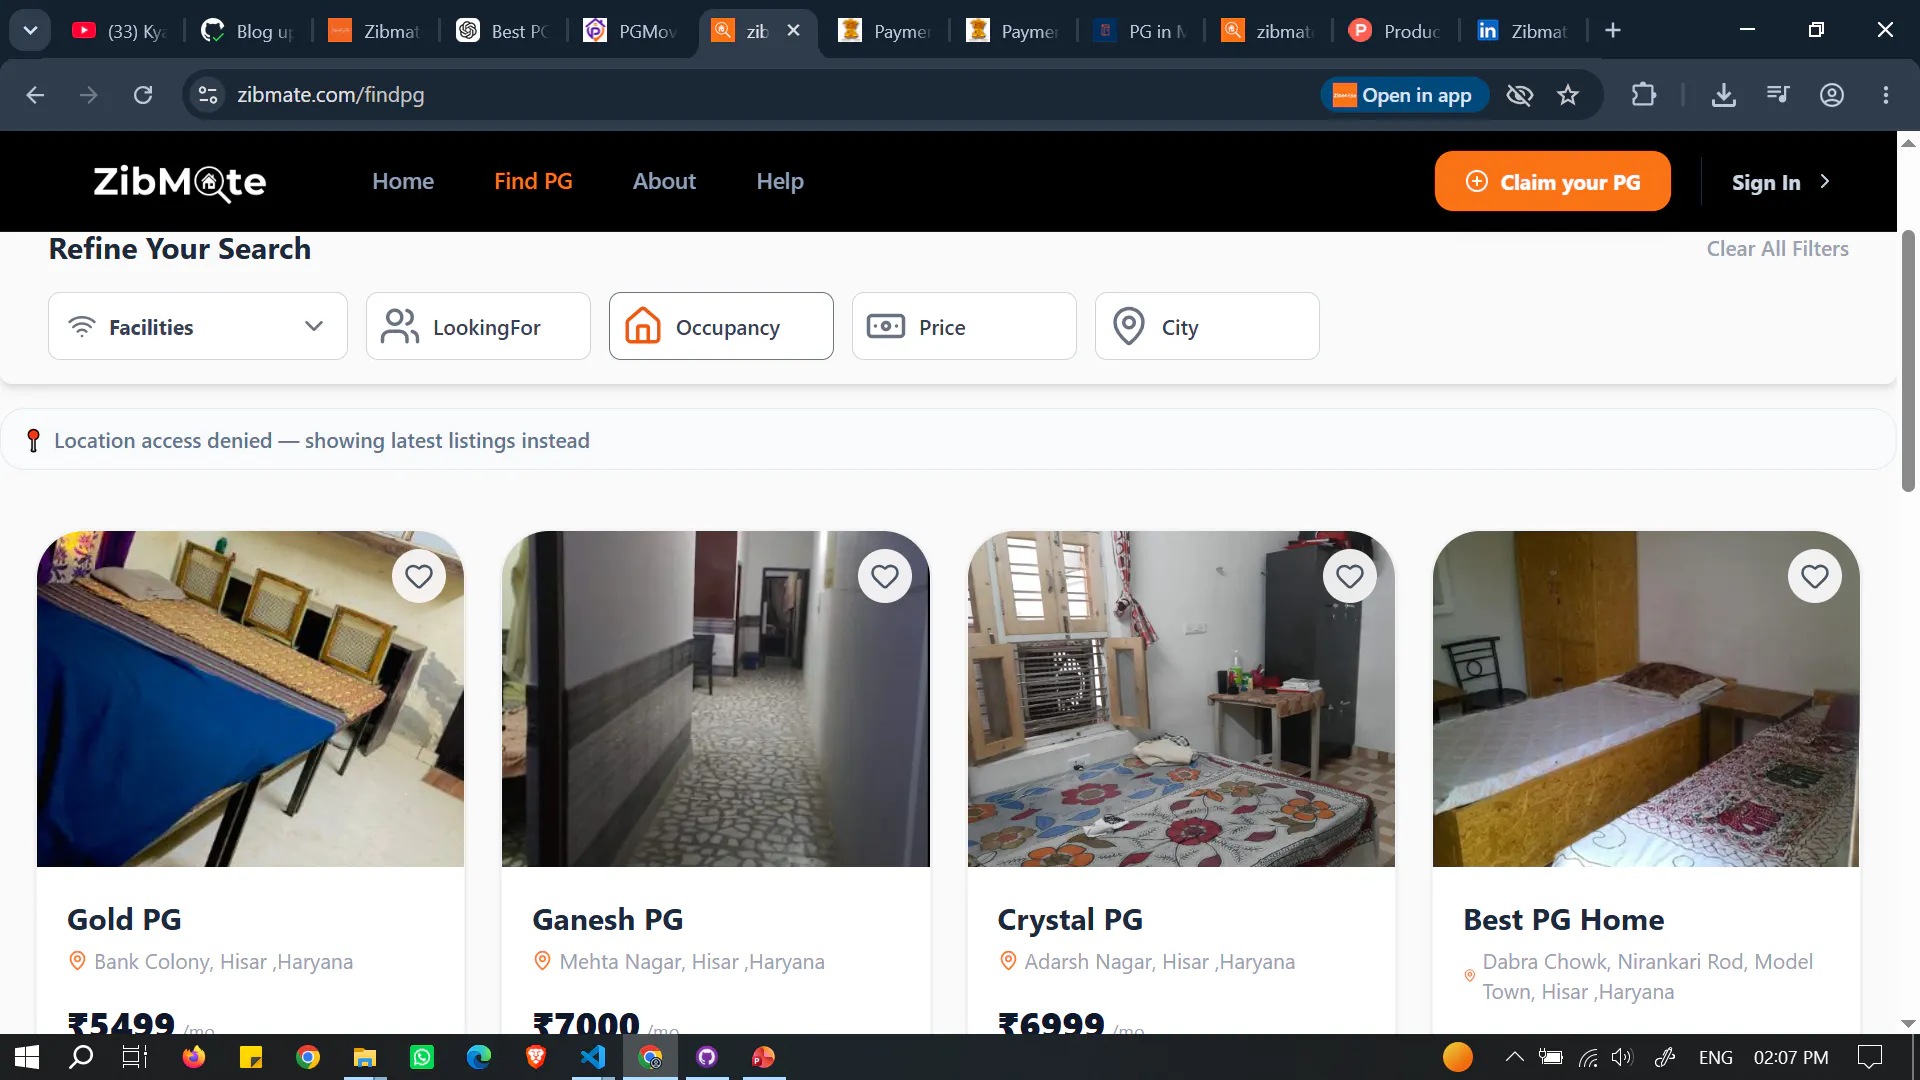This screenshot has height=1080, width=1920.
Task: Click the site information icon in address bar
Action: pos(208,95)
